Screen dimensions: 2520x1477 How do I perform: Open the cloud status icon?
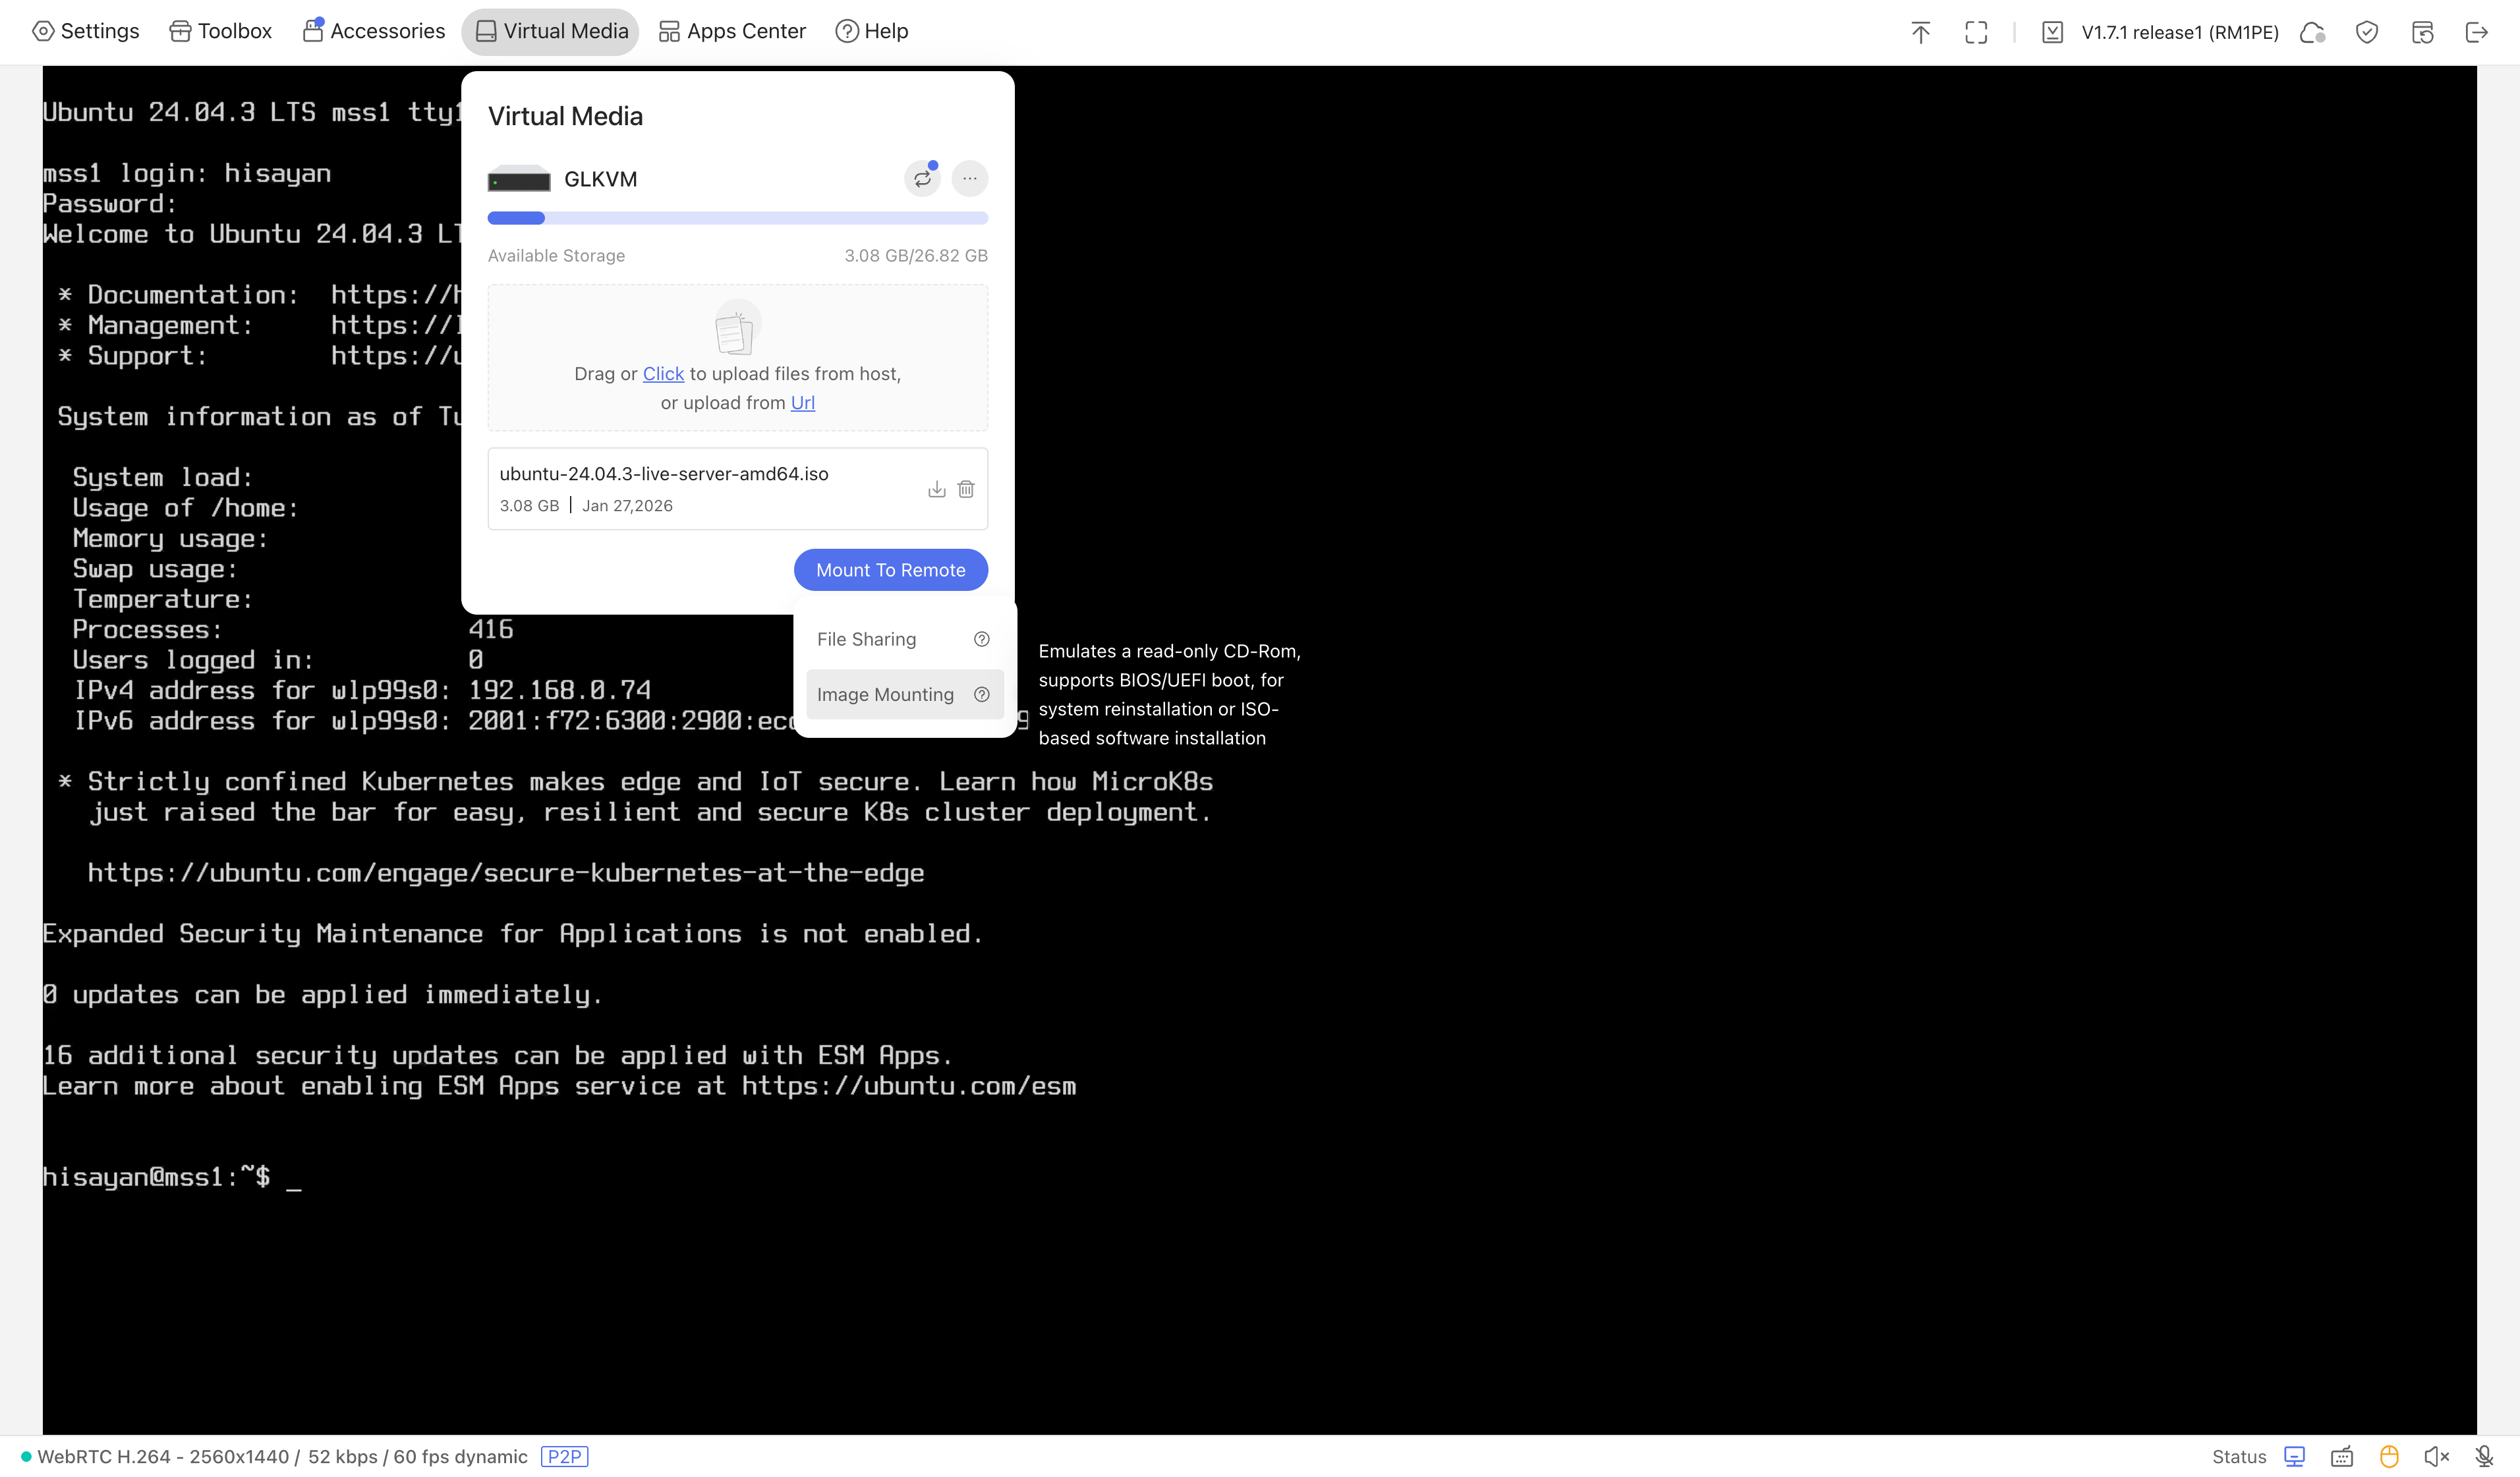[2312, 32]
